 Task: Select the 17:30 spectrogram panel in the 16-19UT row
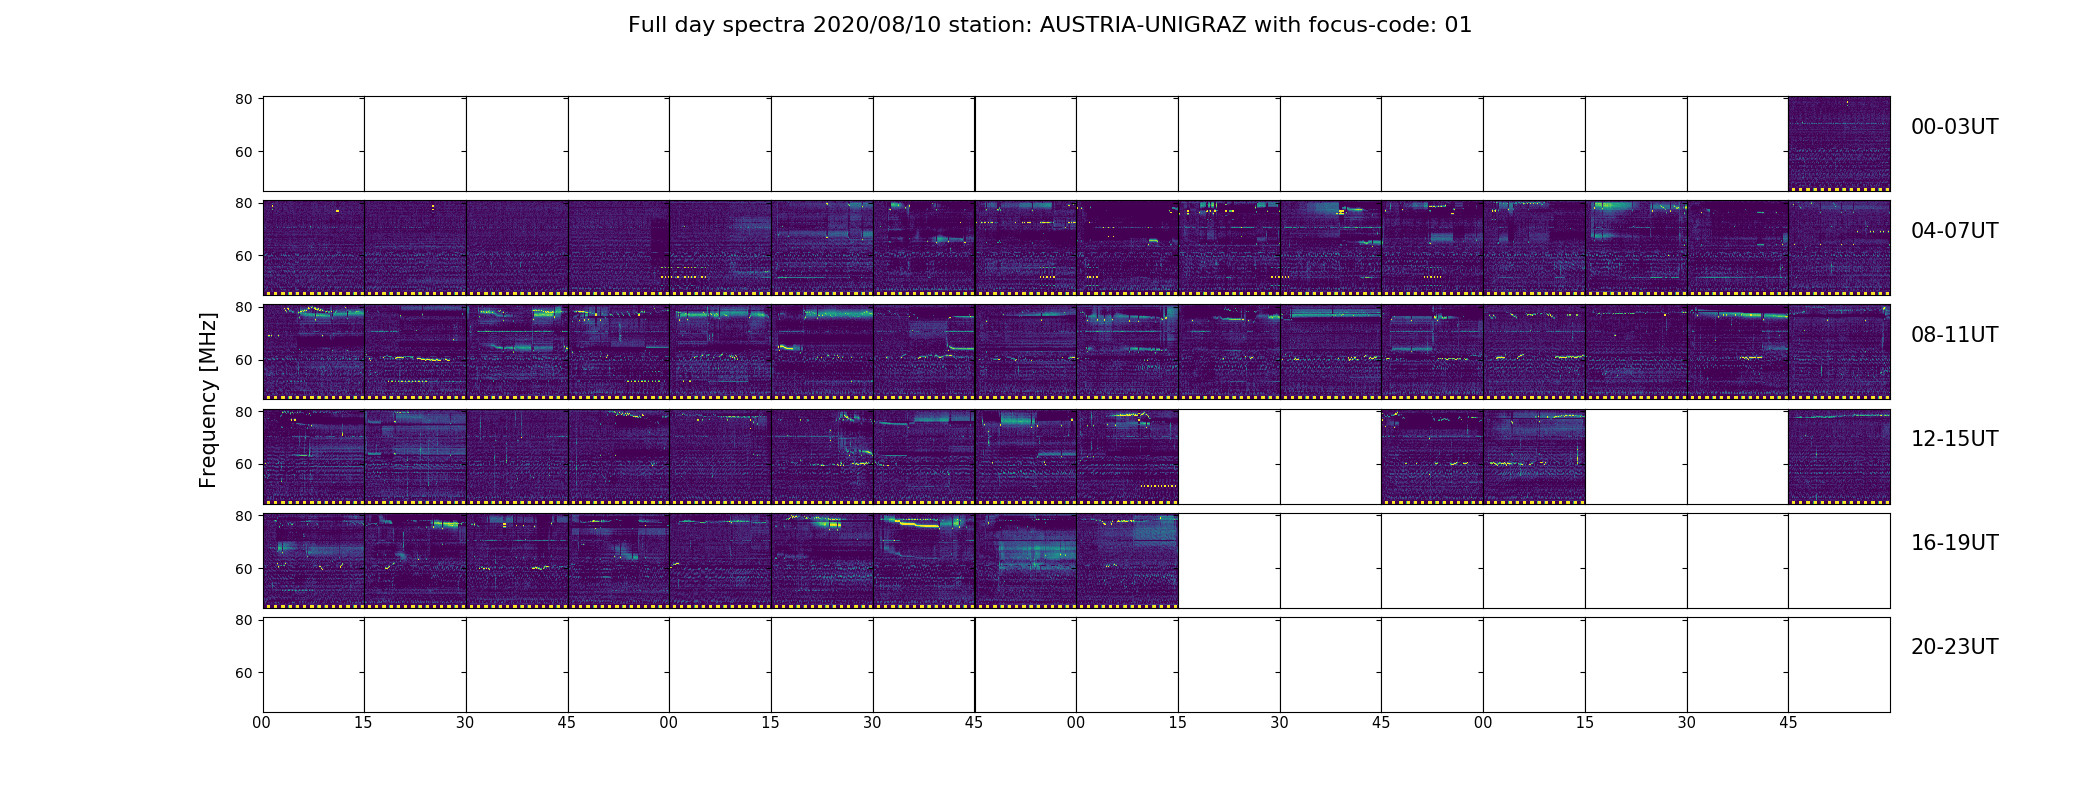(924, 561)
